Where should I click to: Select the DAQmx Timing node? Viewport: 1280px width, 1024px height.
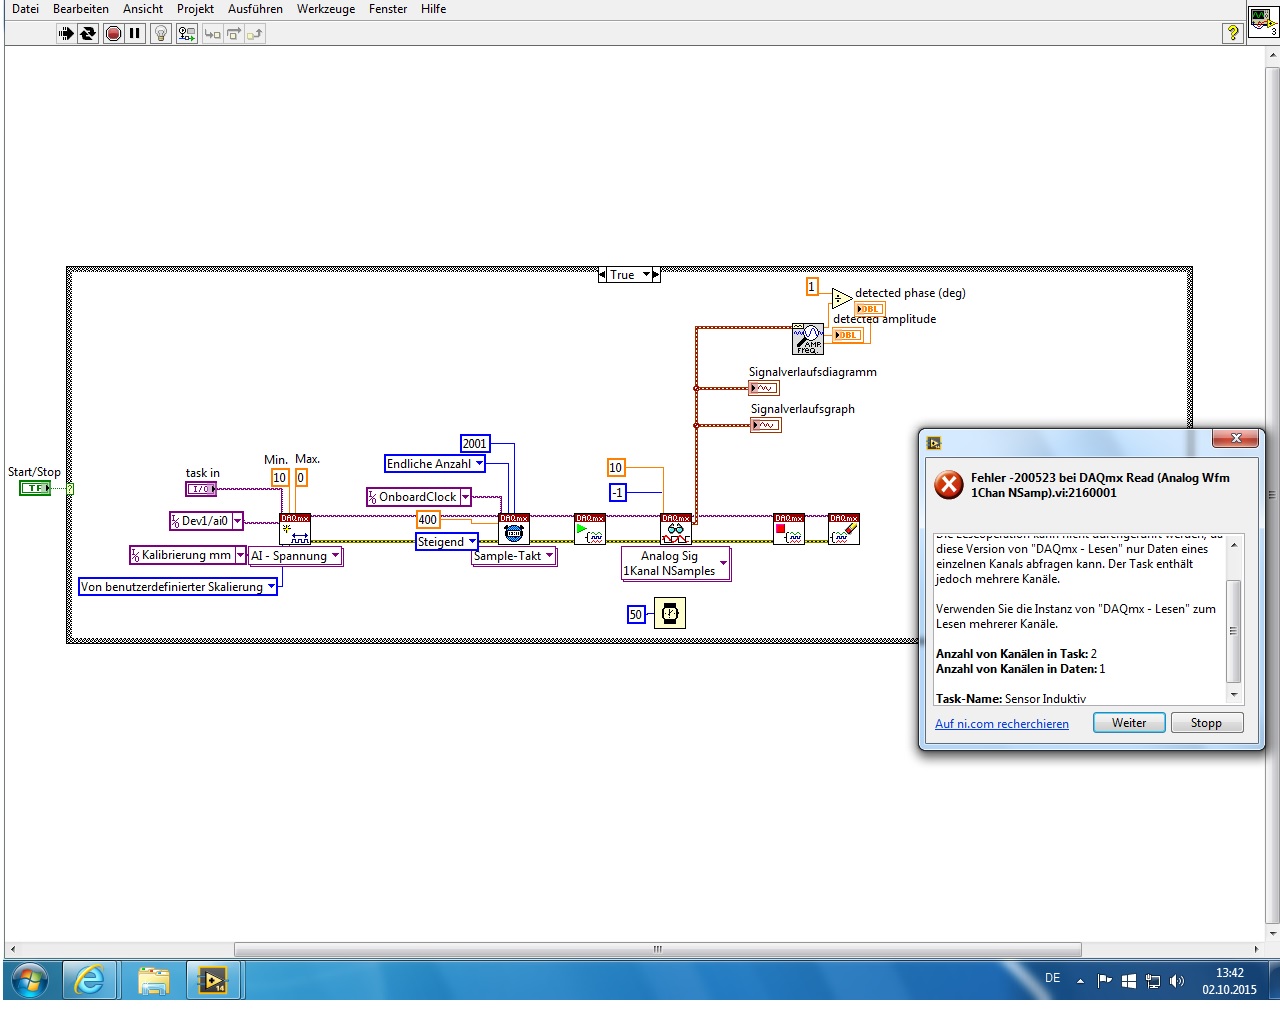click(x=514, y=529)
